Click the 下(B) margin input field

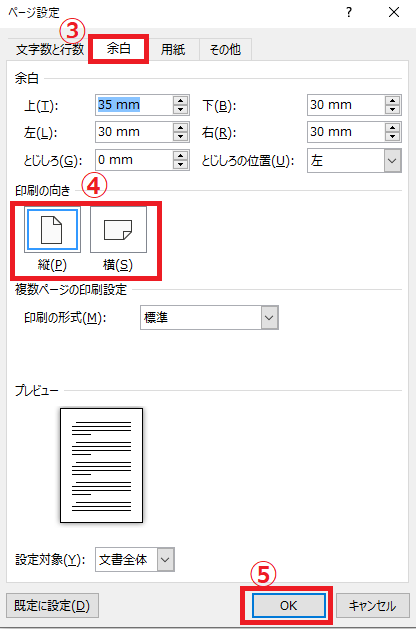tap(346, 105)
